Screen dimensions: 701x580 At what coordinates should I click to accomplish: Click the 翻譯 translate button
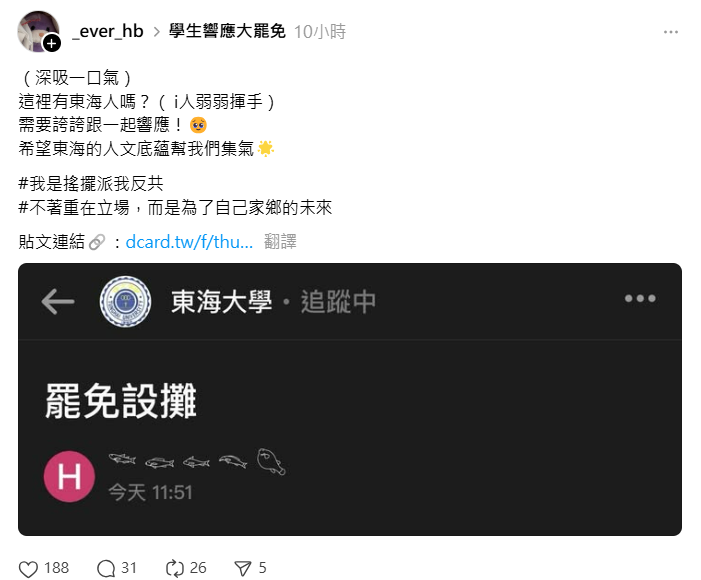(280, 241)
